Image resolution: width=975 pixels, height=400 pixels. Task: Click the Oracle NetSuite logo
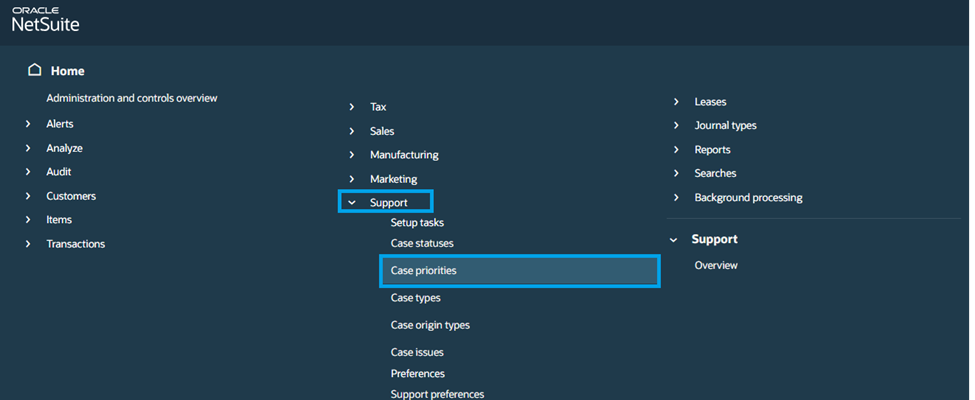click(45, 20)
